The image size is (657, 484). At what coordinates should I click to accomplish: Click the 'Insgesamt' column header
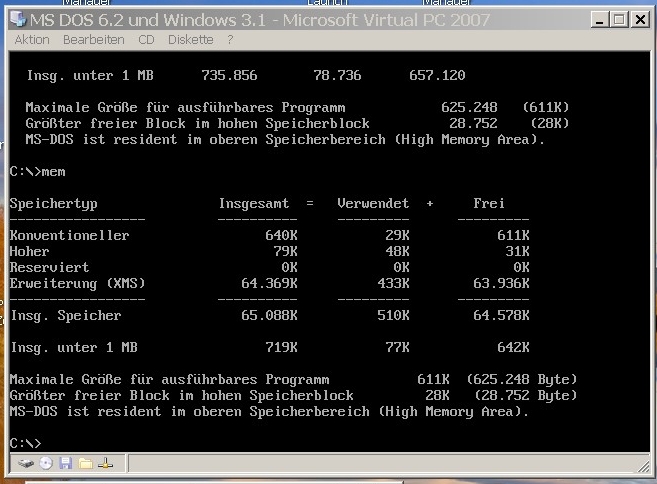coord(254,203)
